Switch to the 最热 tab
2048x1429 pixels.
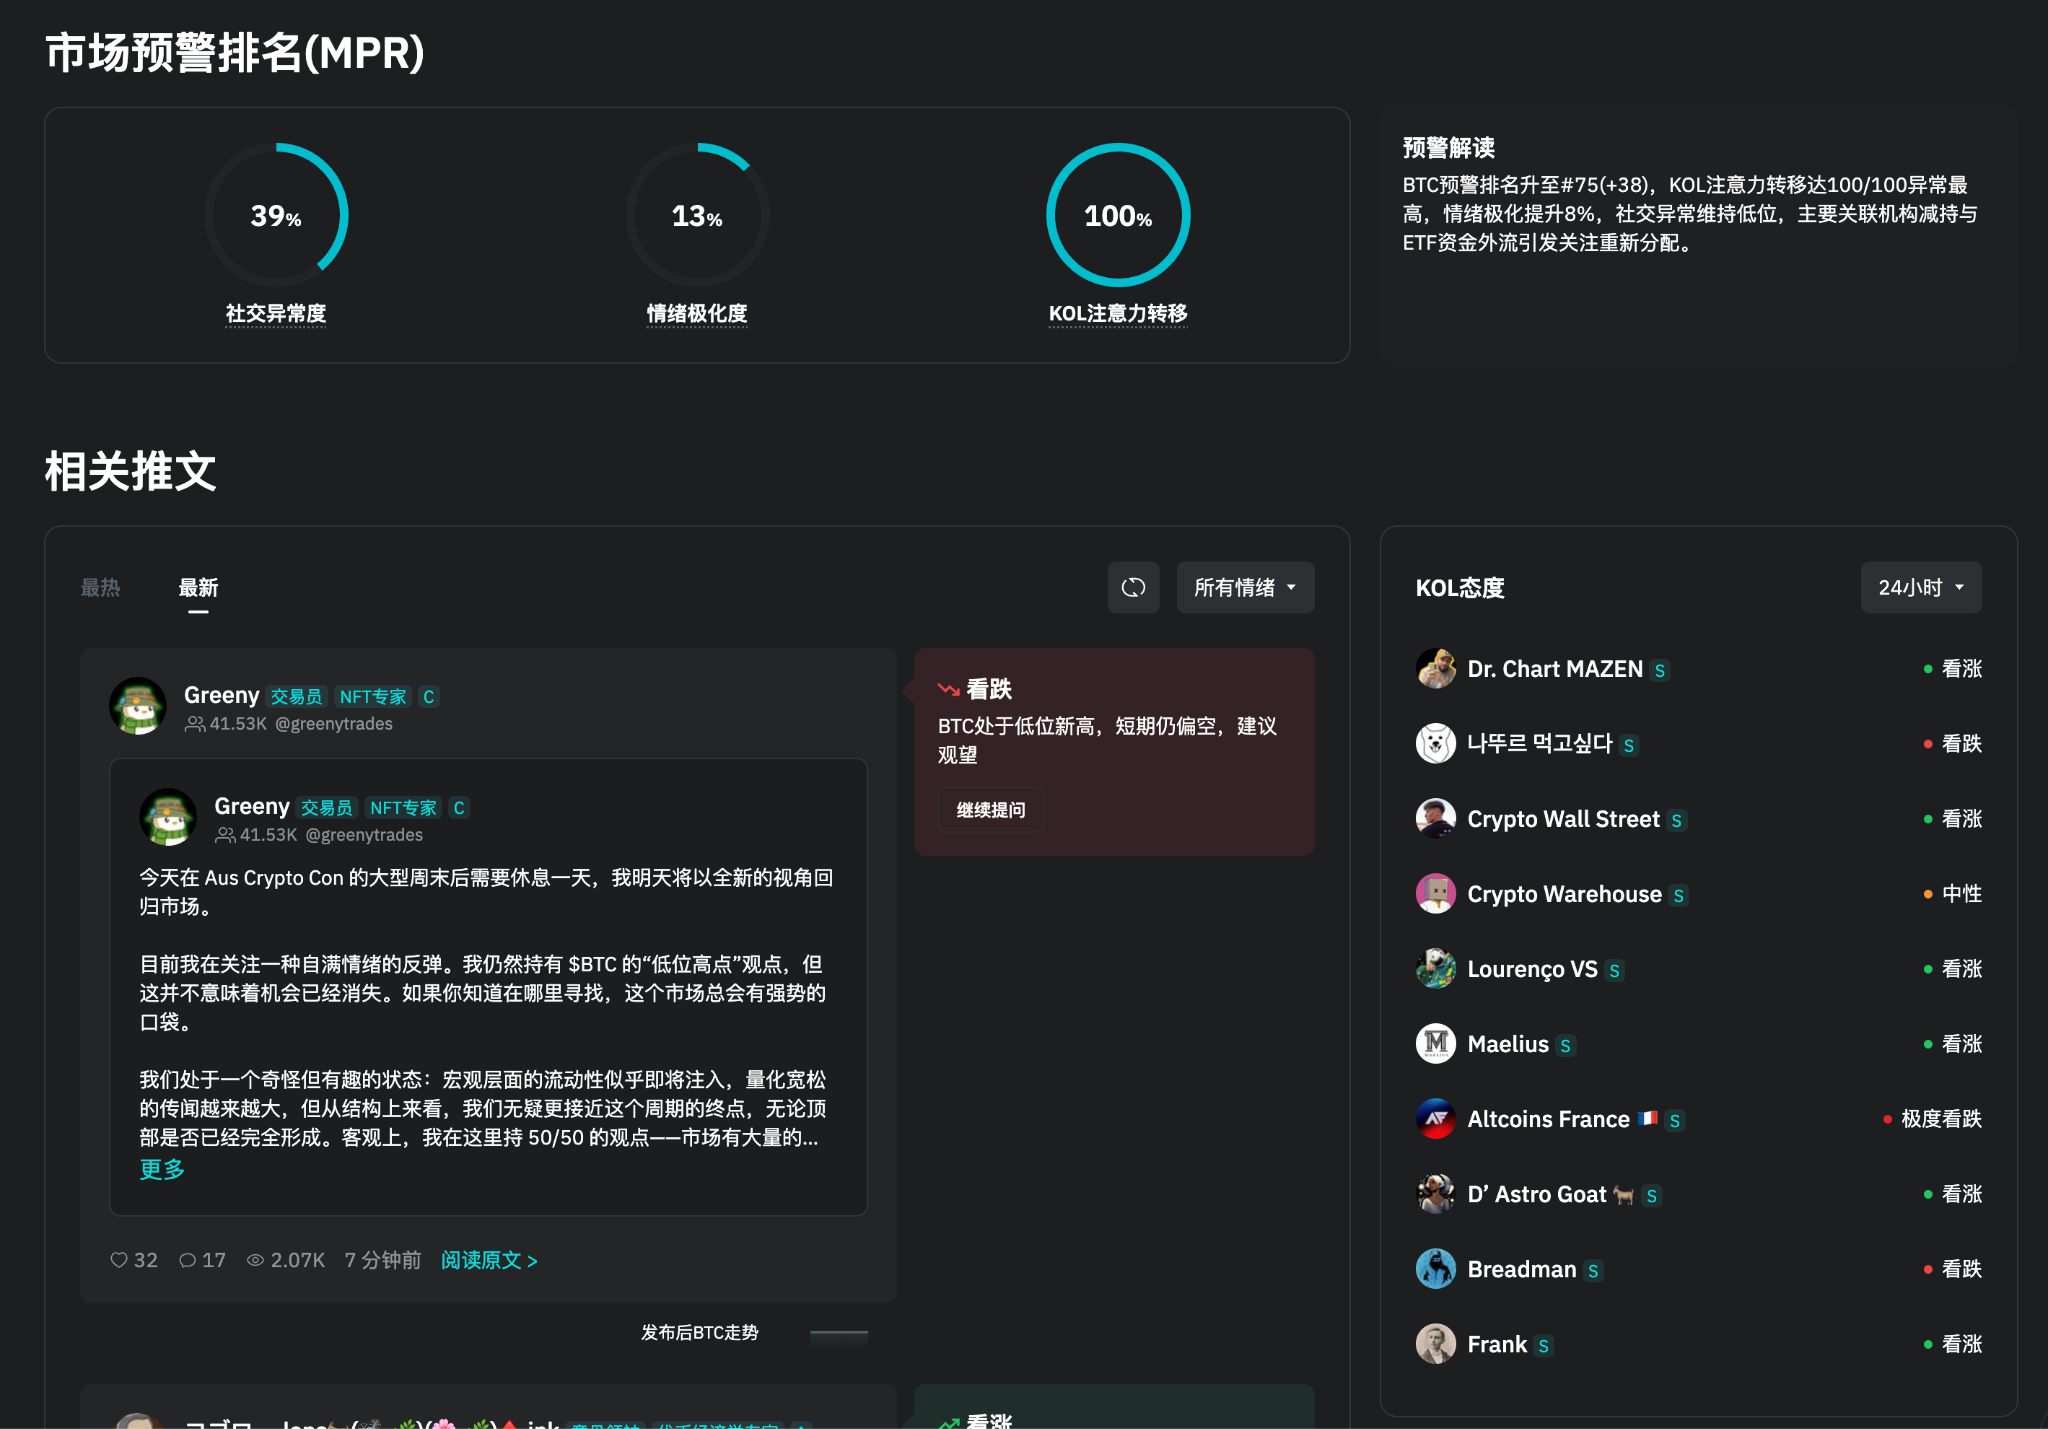point(99,588)
